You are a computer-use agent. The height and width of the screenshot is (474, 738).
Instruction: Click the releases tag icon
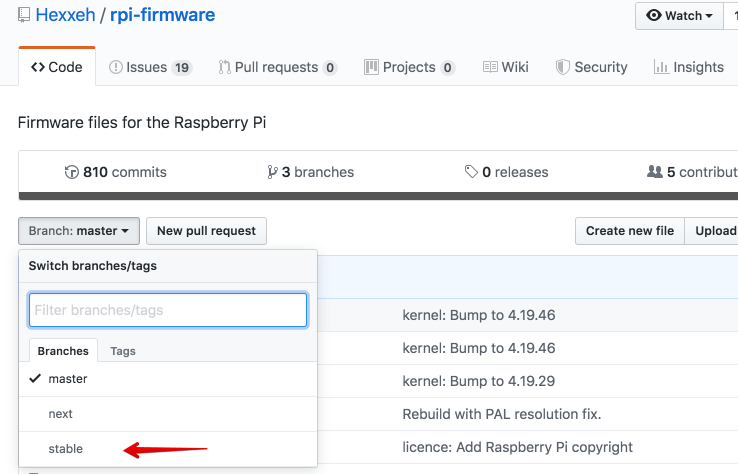click(471, 172)
